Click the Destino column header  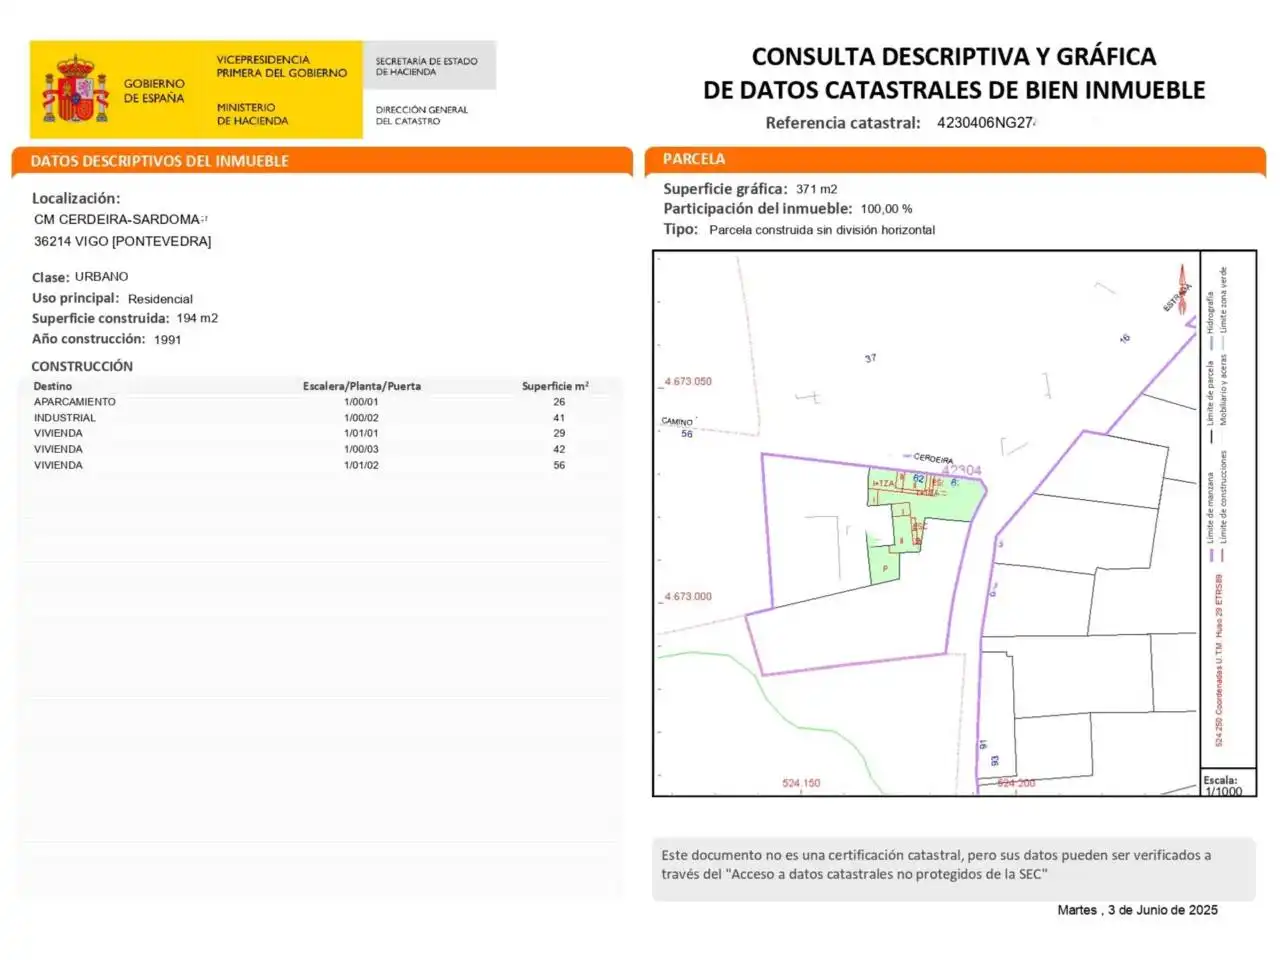(53, 386)
